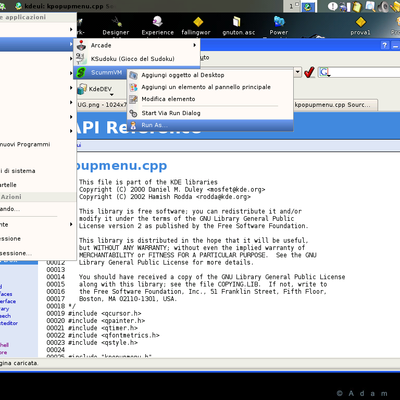
Task: Click the 'ando...' run command entry
Action: tap(37, 209)
